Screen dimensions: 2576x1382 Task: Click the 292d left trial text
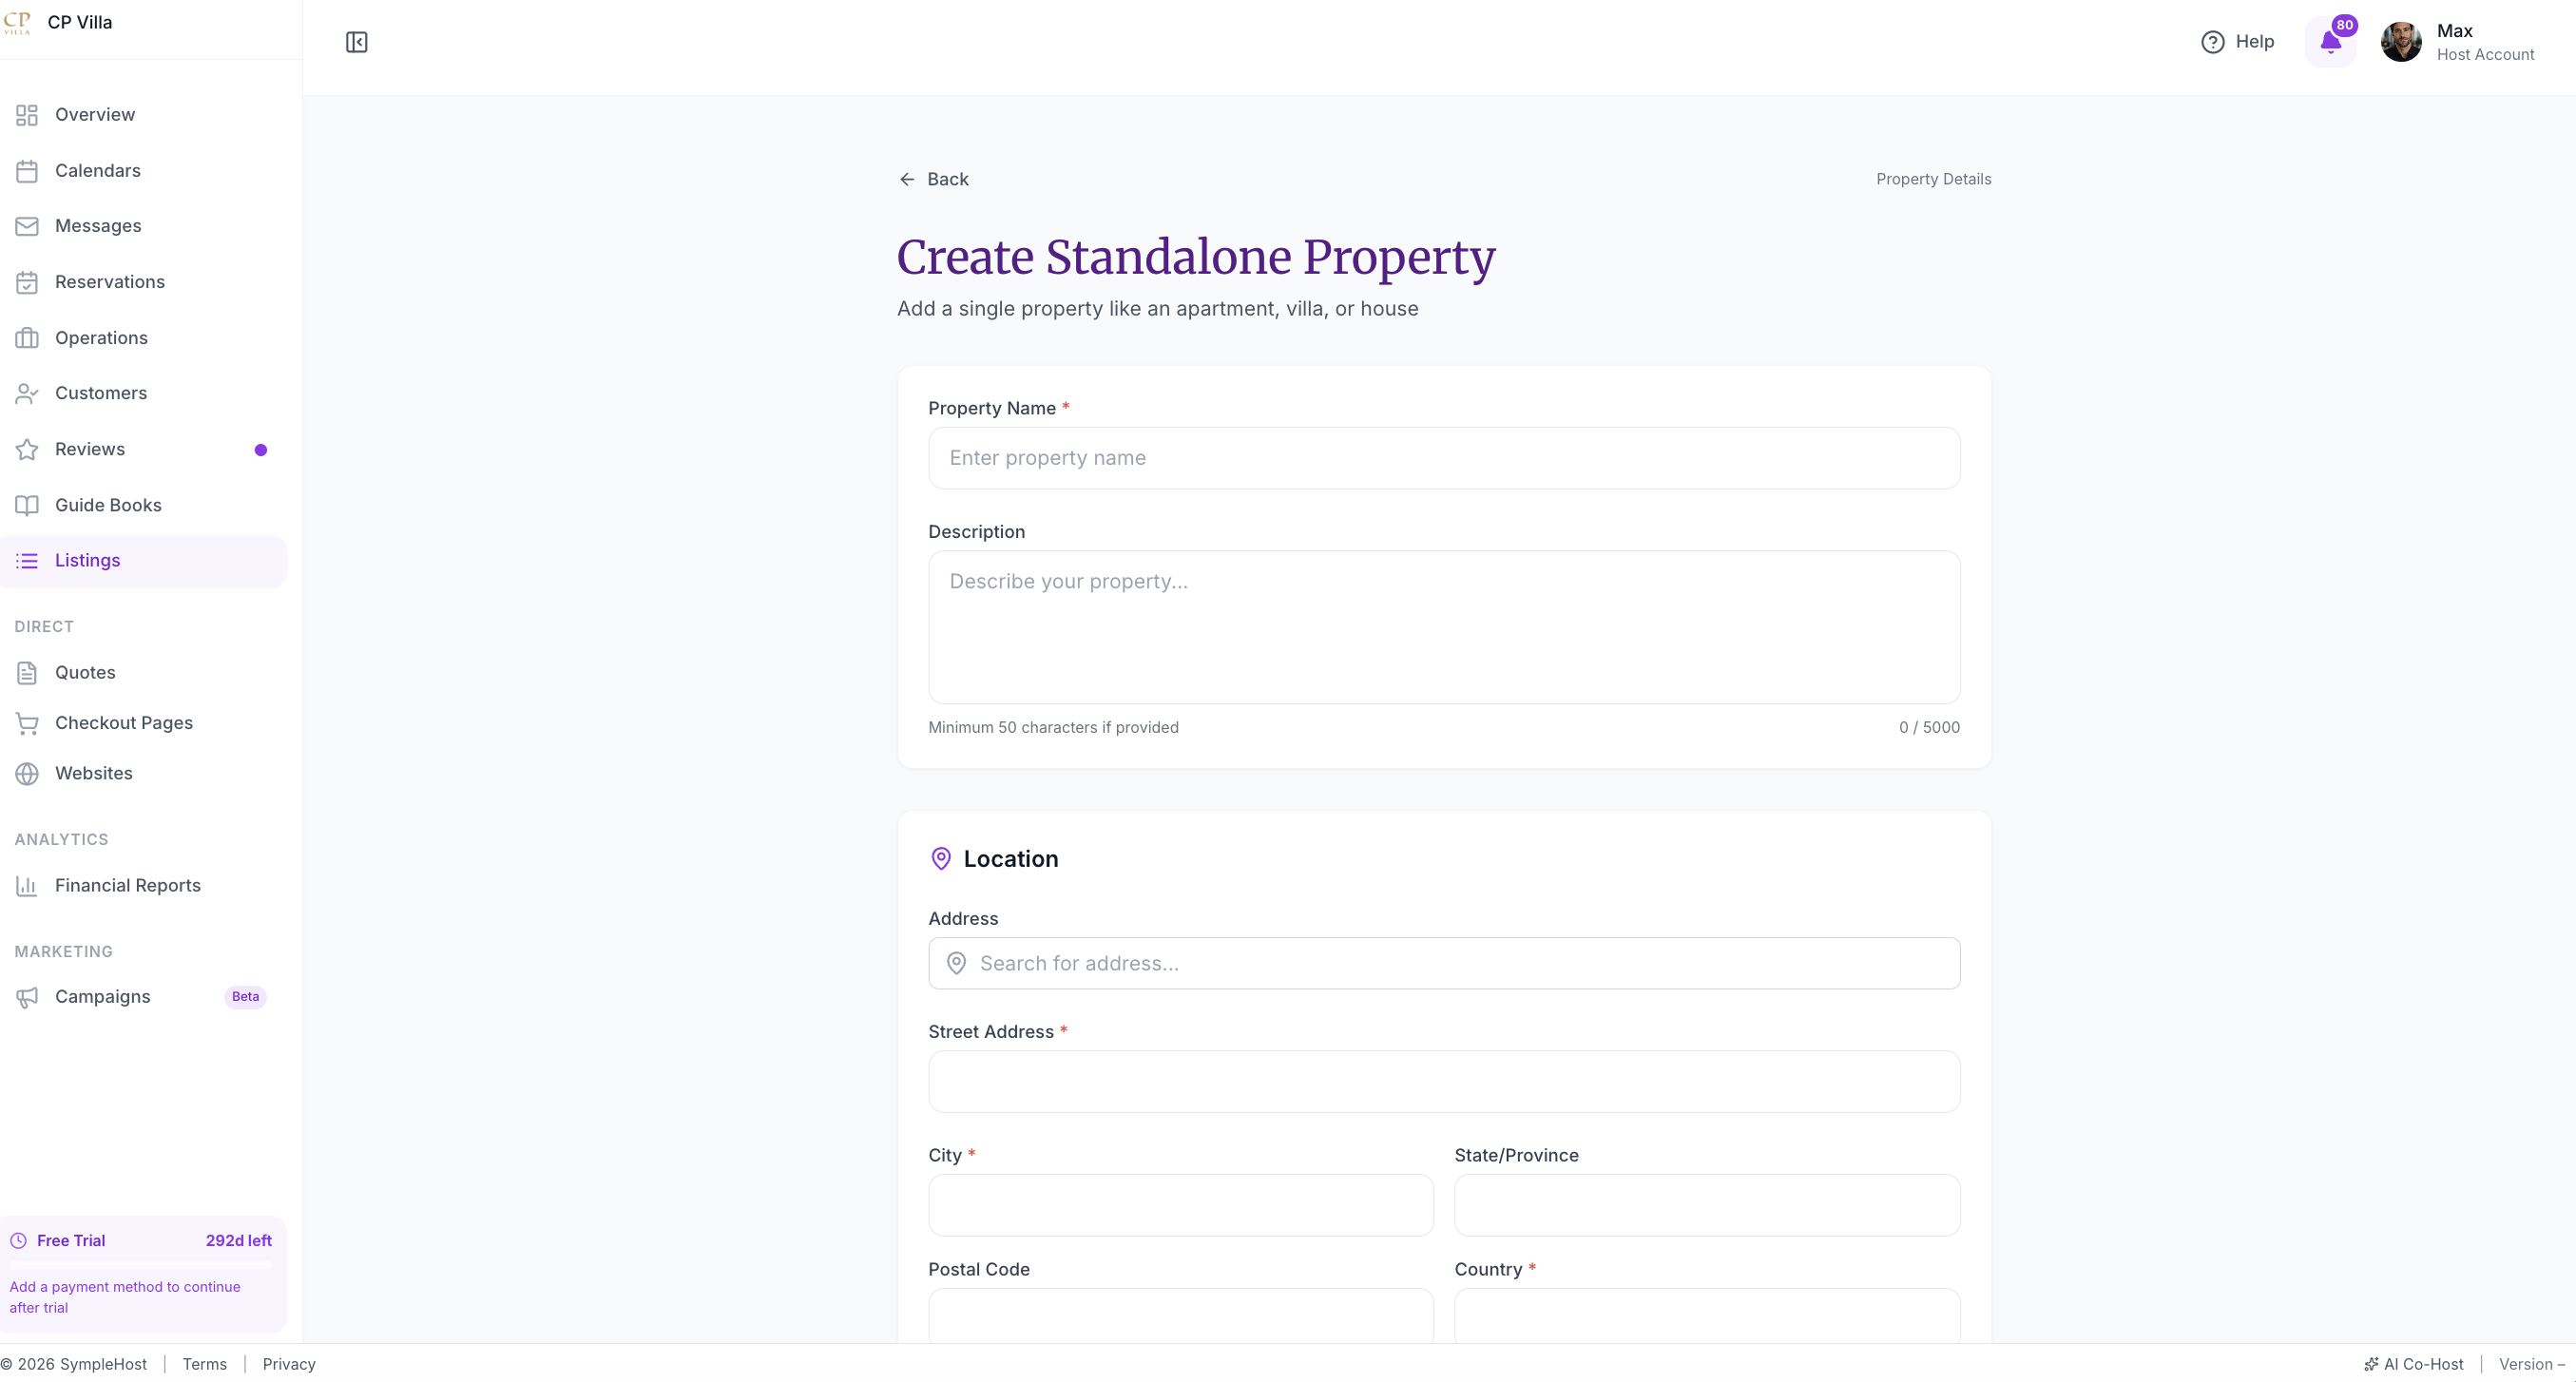[239, 1240]
